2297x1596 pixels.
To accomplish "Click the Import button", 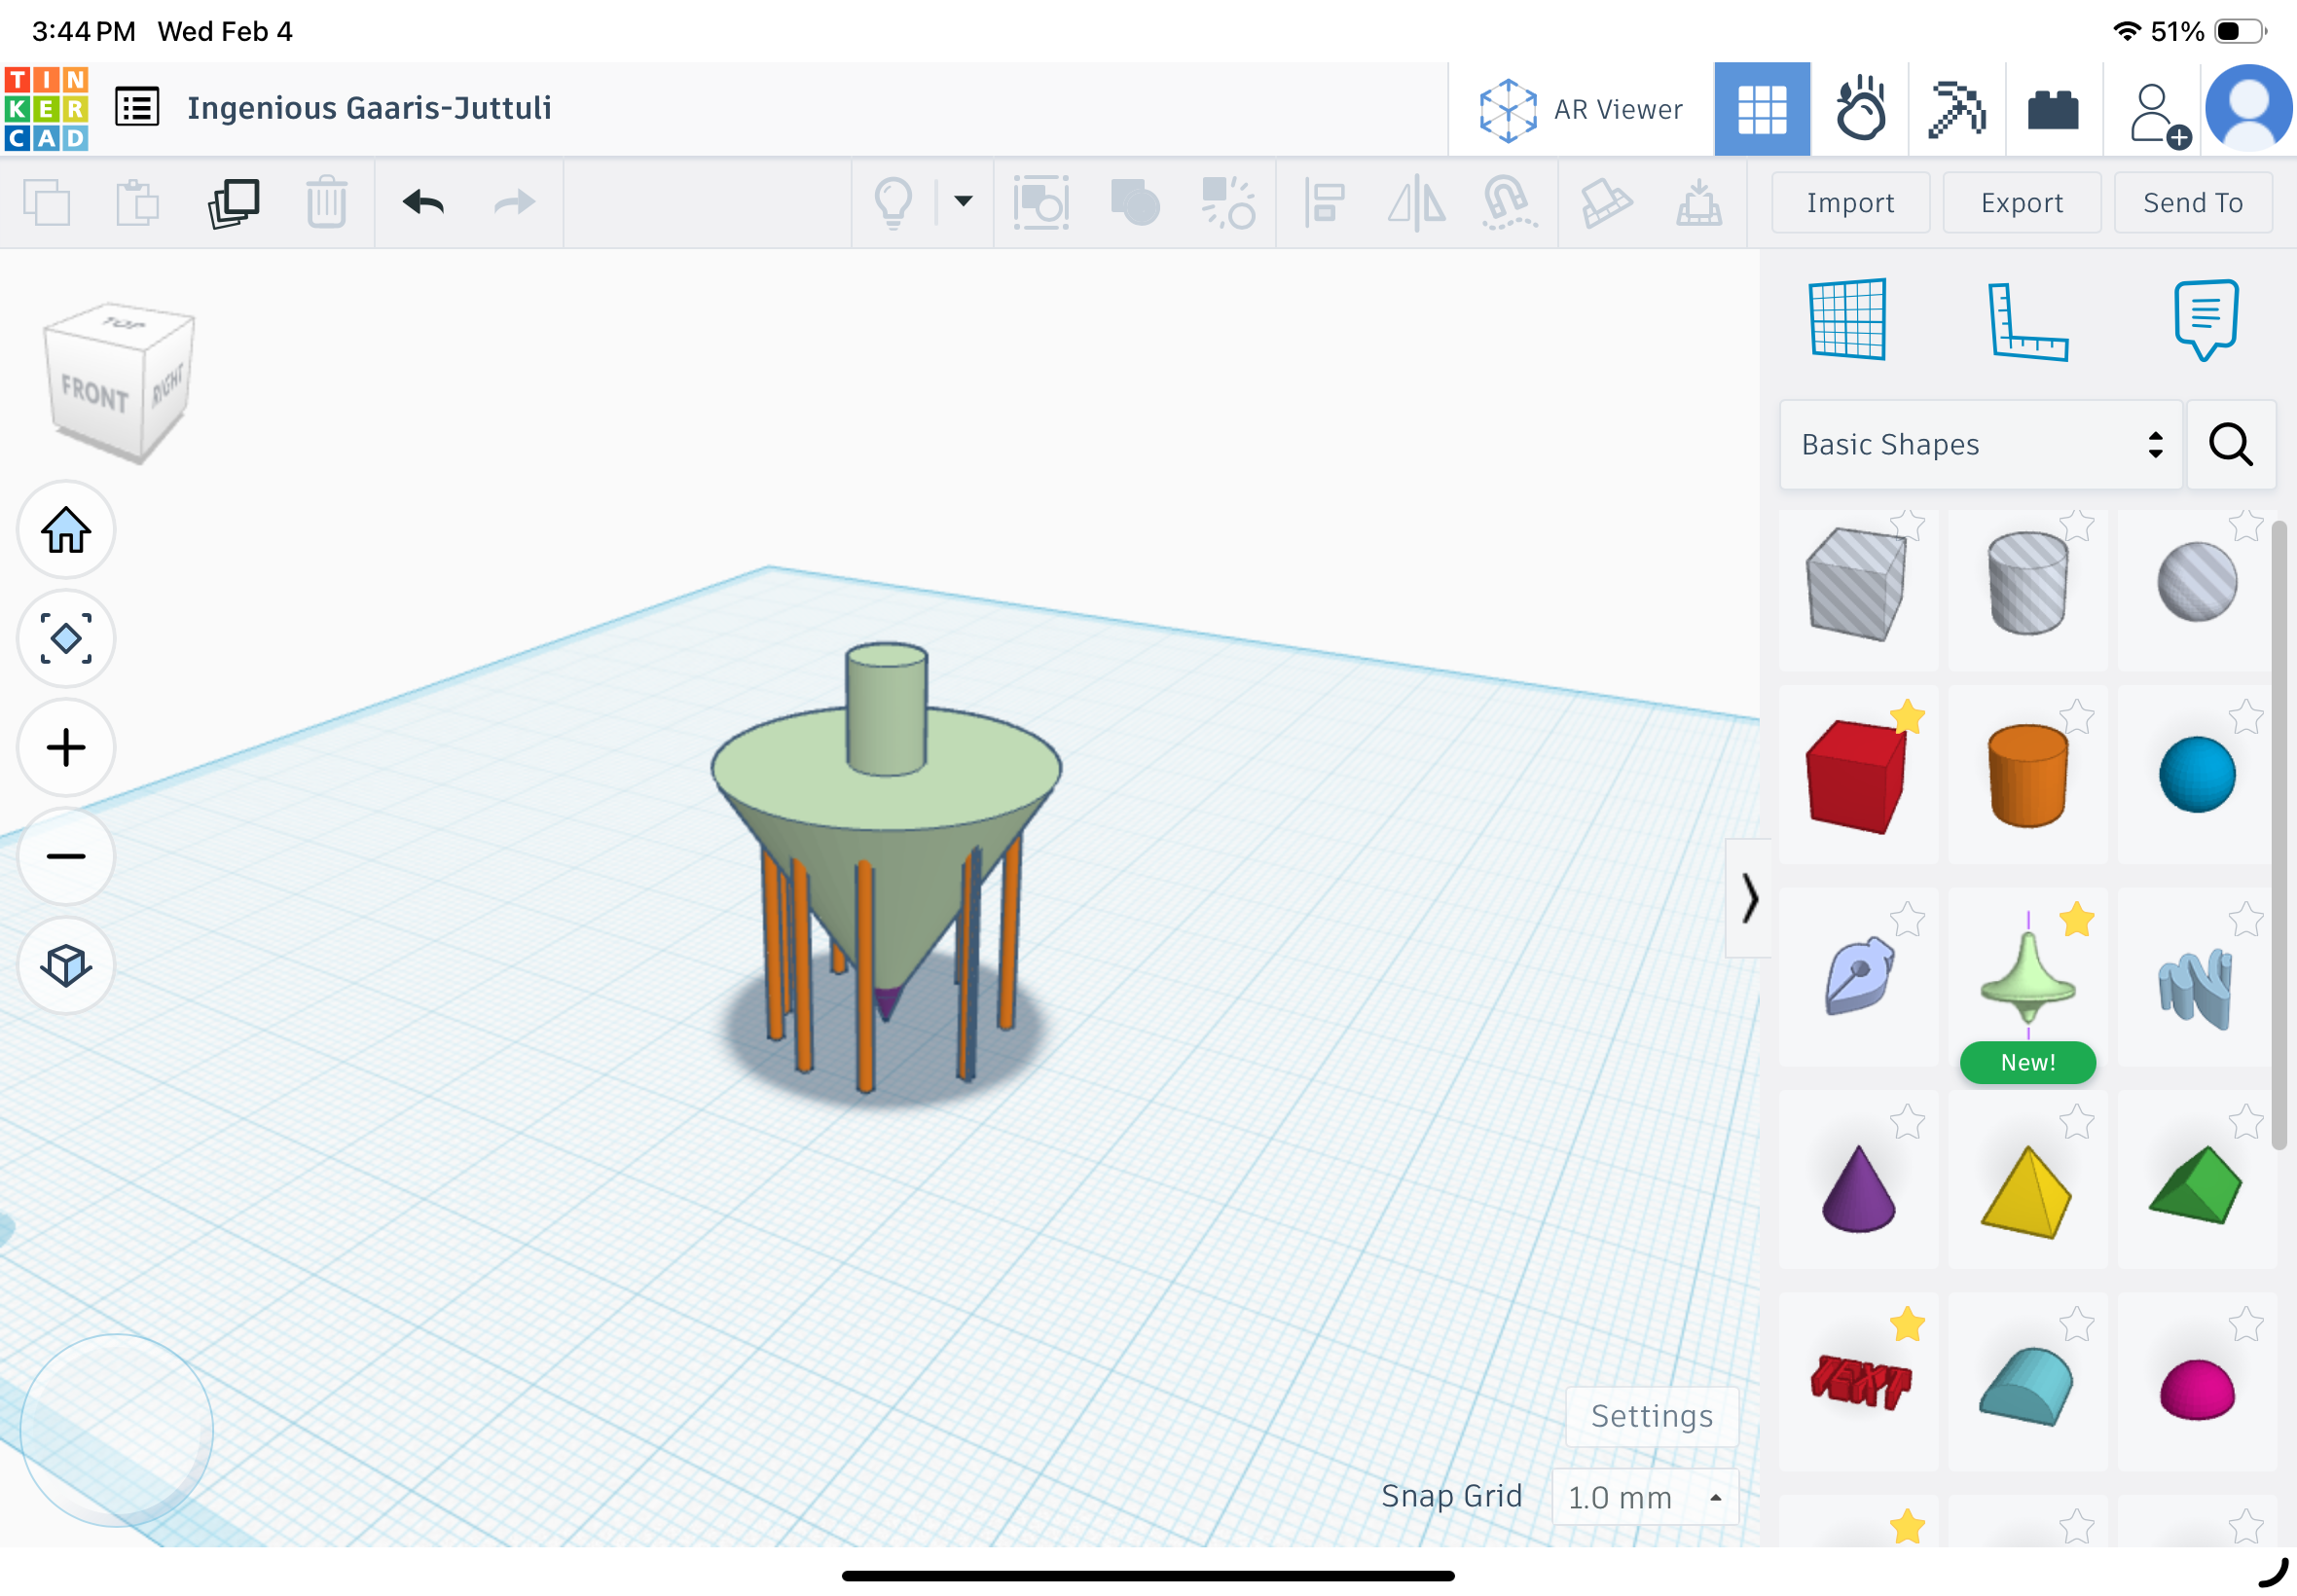I will (1850, 203).
